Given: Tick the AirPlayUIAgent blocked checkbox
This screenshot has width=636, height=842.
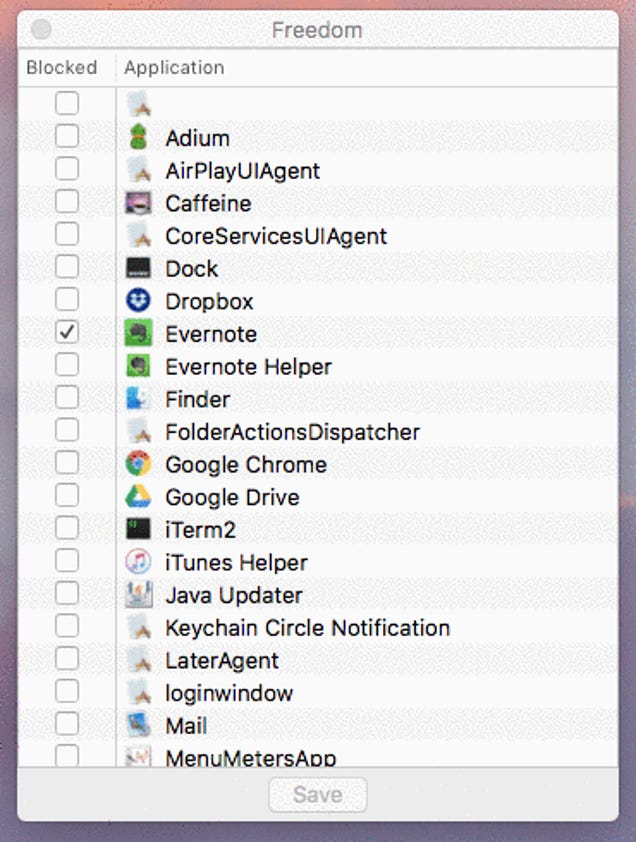Looking at the screenshot, I should pos(67,169).
